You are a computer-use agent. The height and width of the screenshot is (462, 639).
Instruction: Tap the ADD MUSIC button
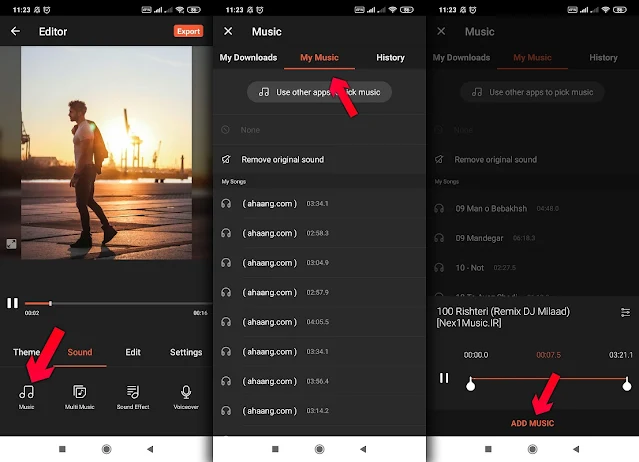coord(532,423)
